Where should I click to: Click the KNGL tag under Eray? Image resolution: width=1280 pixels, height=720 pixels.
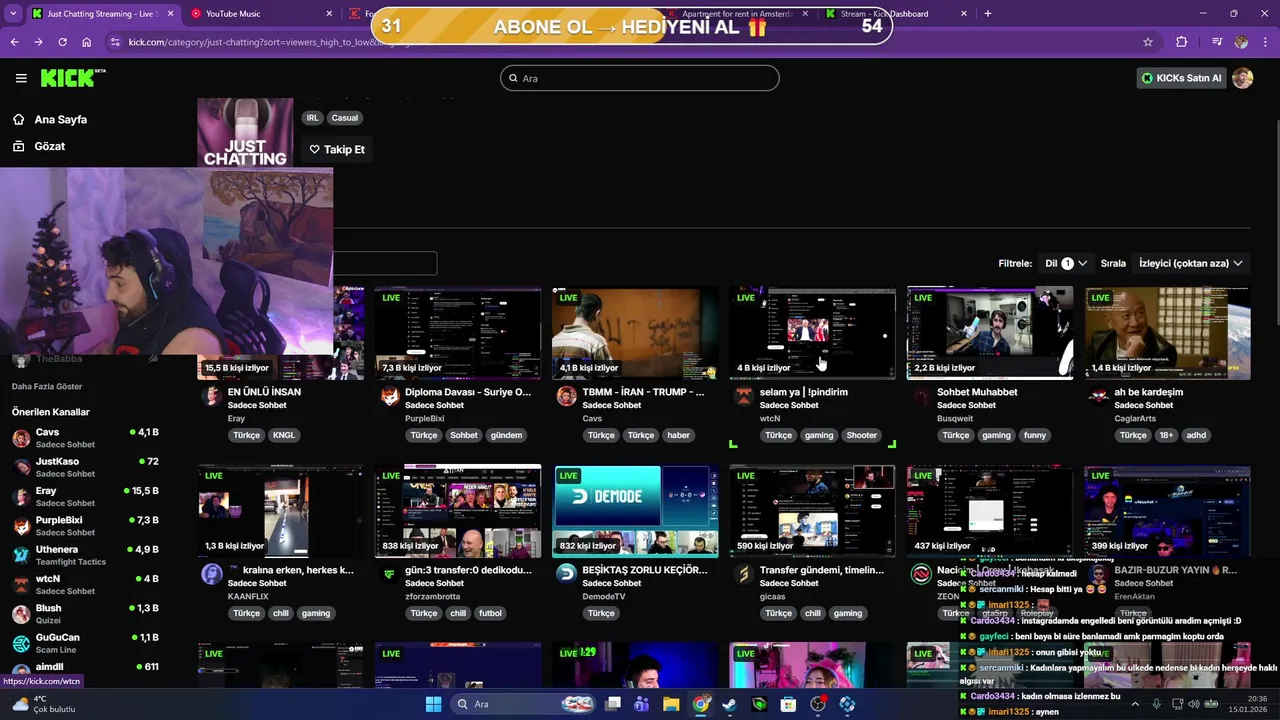click(284, 435)
